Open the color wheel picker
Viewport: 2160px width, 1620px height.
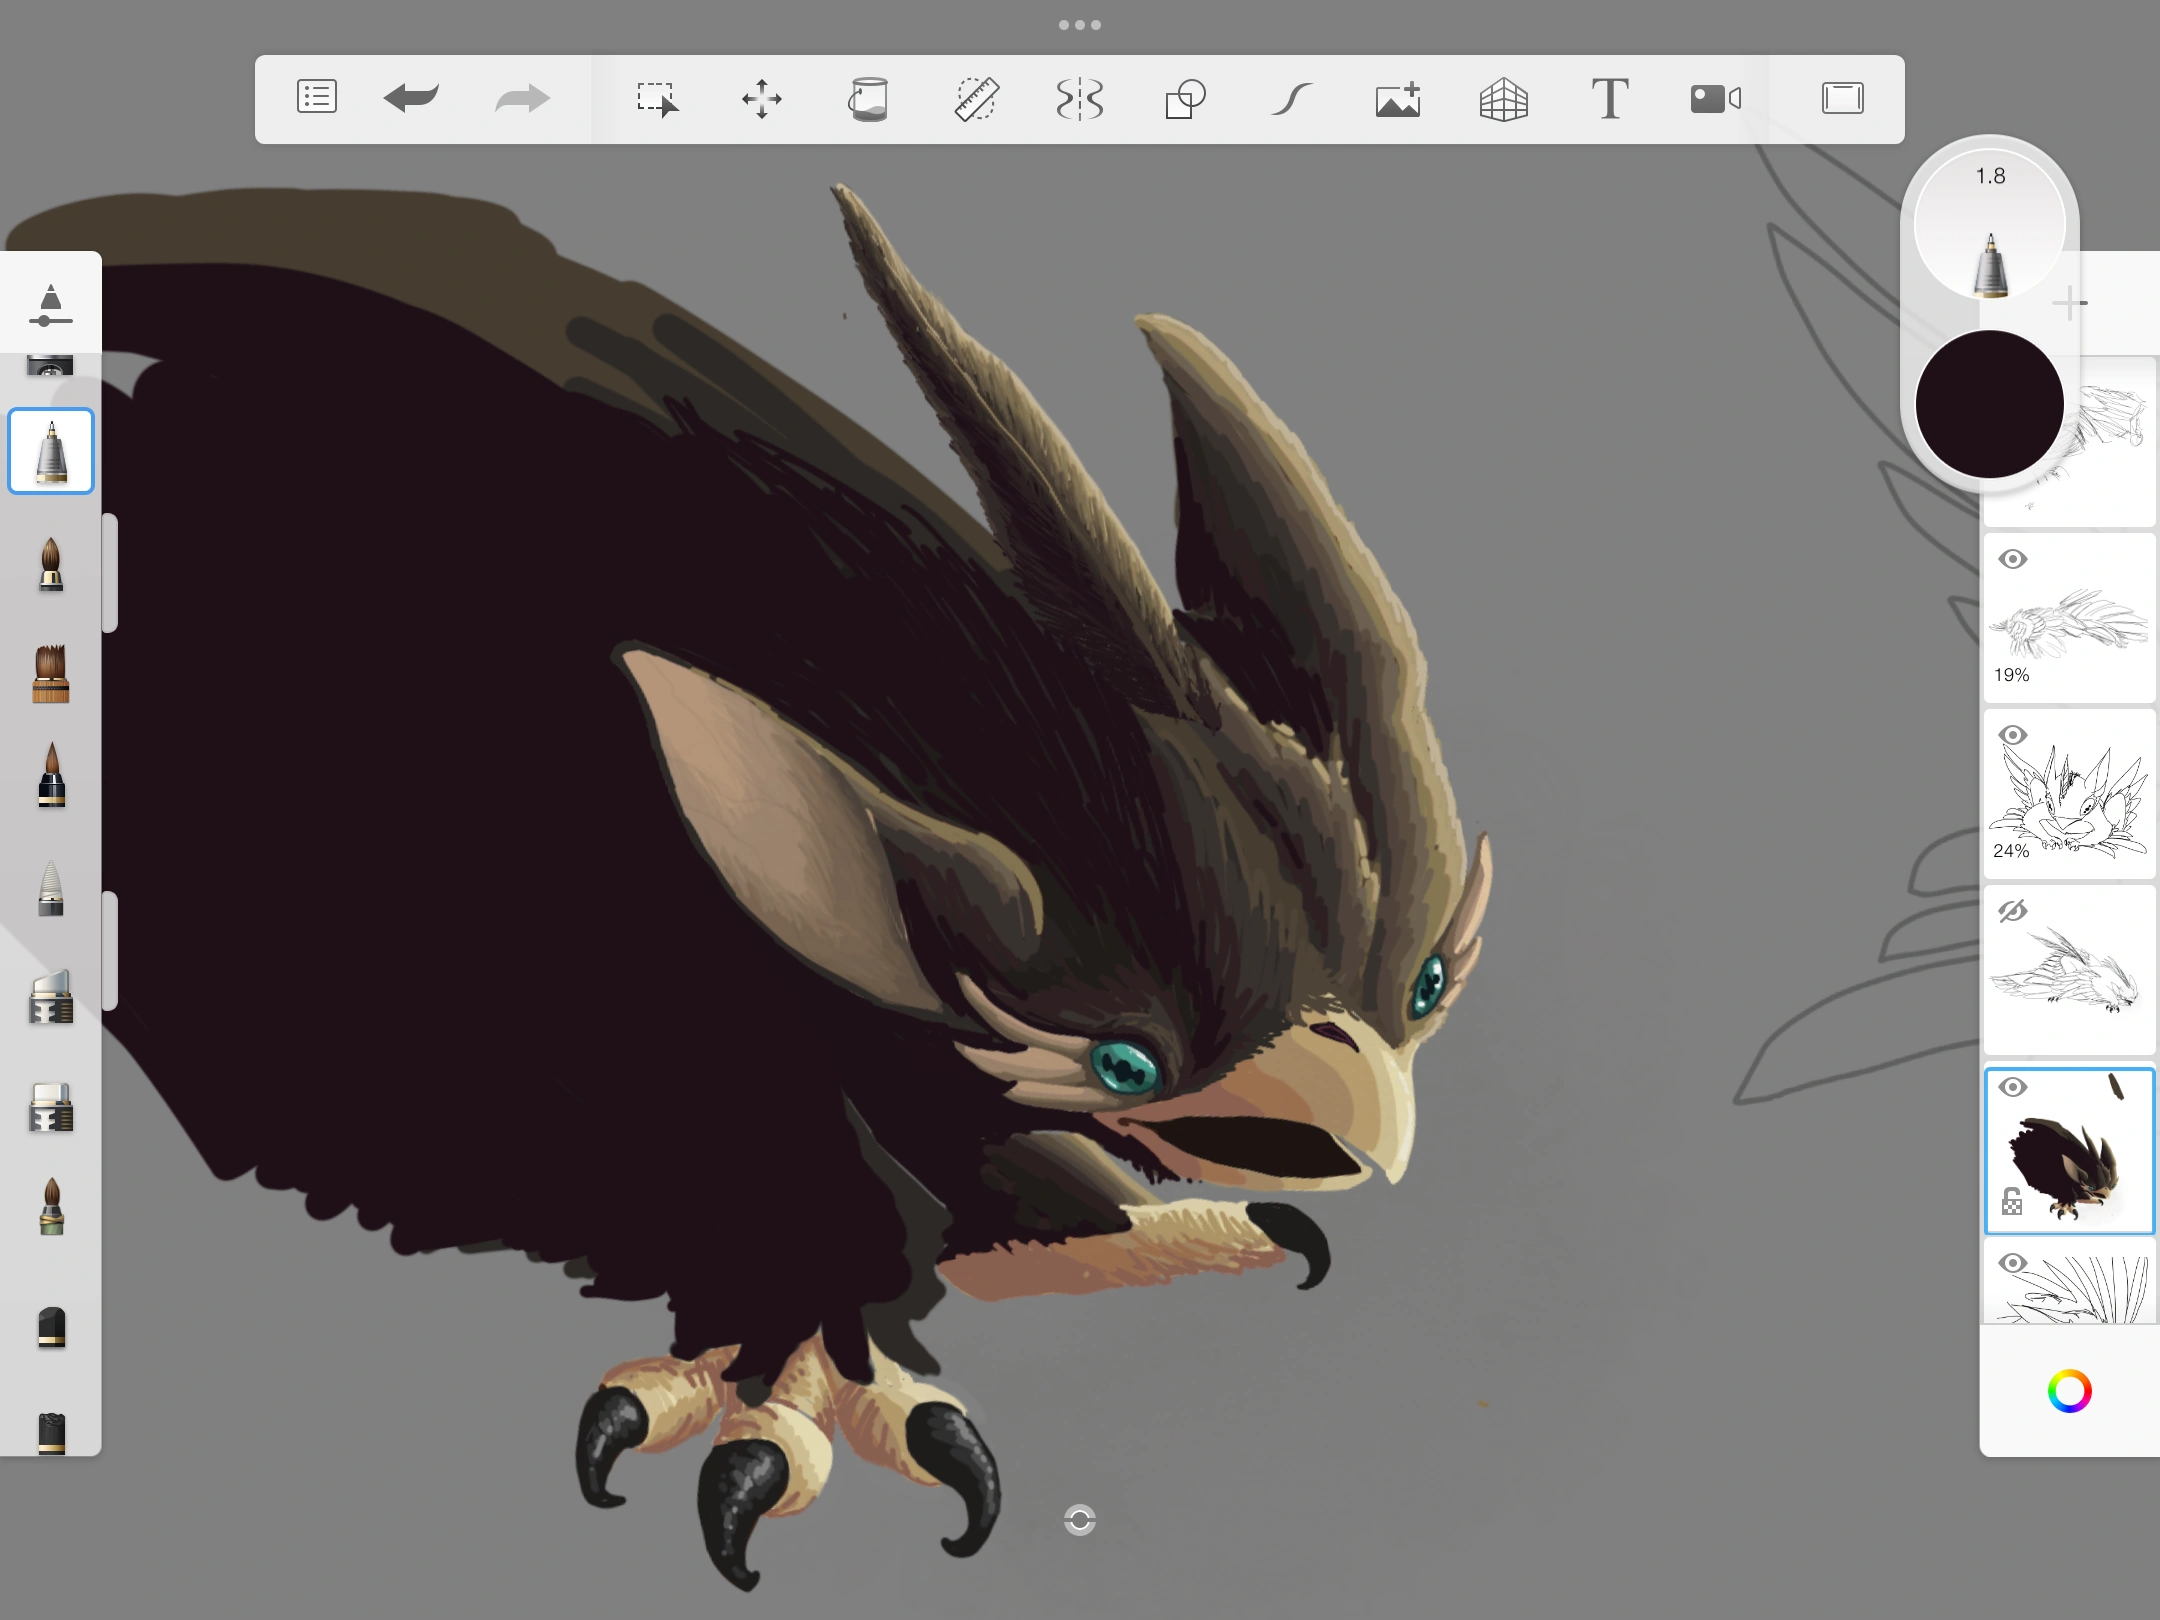click(x=2070, y=1392)
